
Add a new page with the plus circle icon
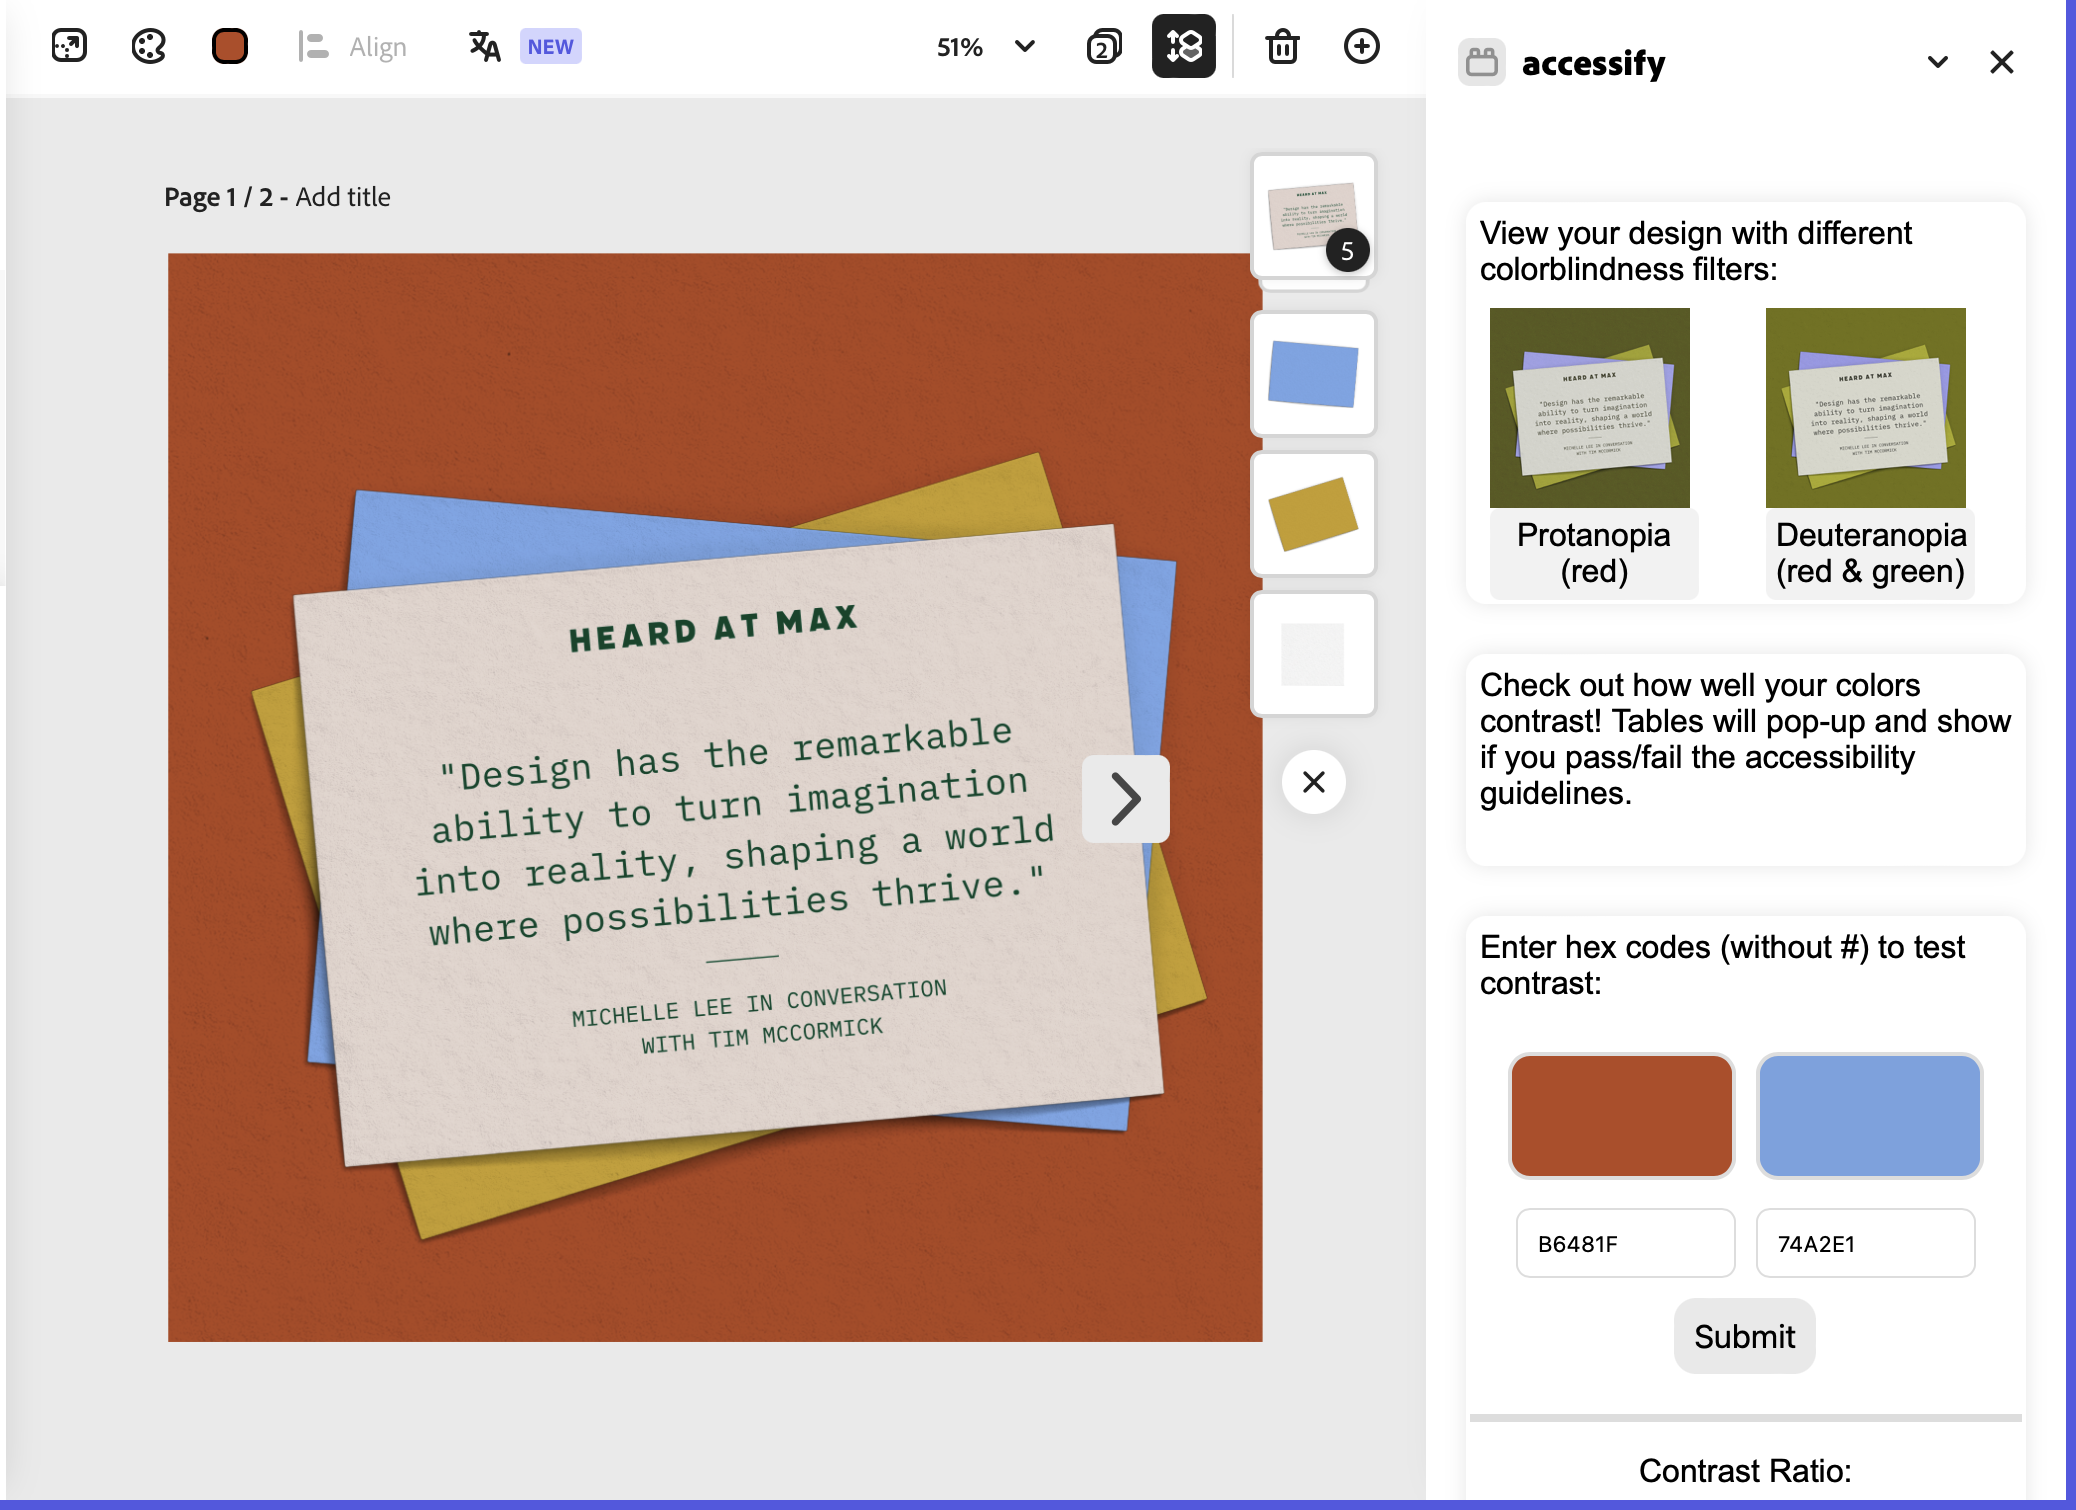point(1361,46)
